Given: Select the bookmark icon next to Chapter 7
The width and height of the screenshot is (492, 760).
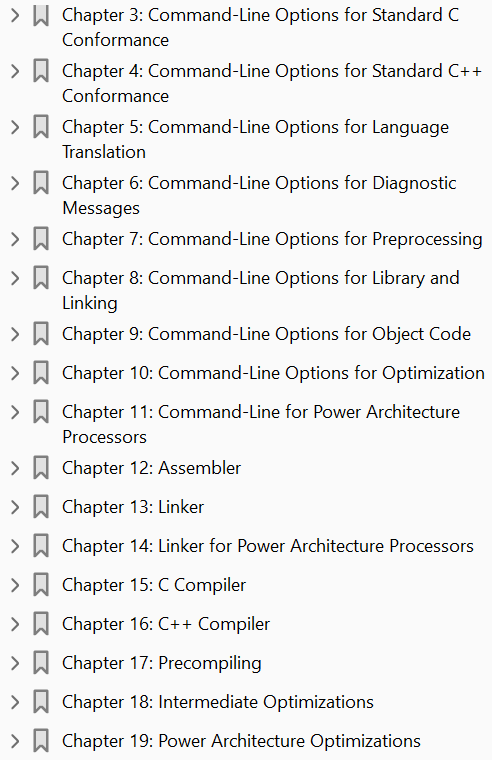Looking at the screenshot, I should [41, 239].
